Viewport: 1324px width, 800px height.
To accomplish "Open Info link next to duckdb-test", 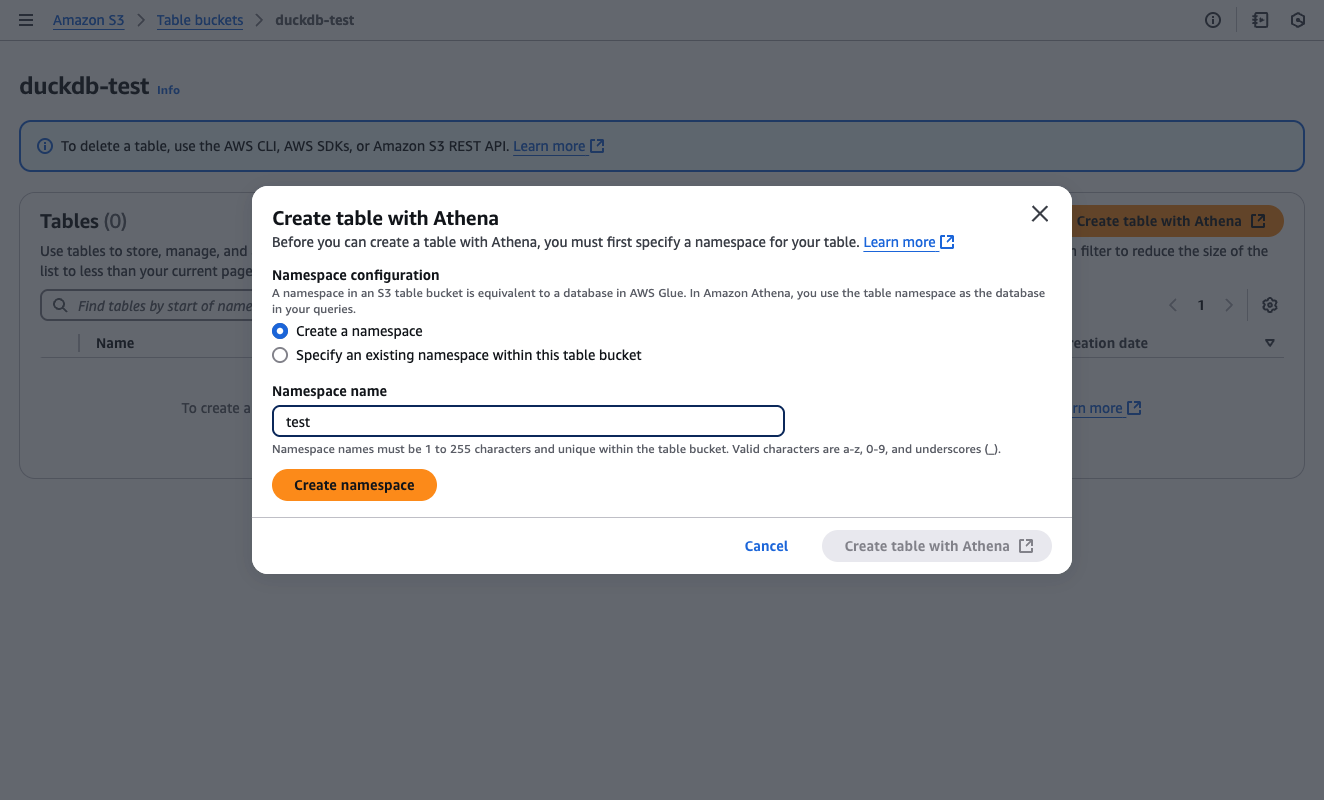I will click(x=168, y=90).
